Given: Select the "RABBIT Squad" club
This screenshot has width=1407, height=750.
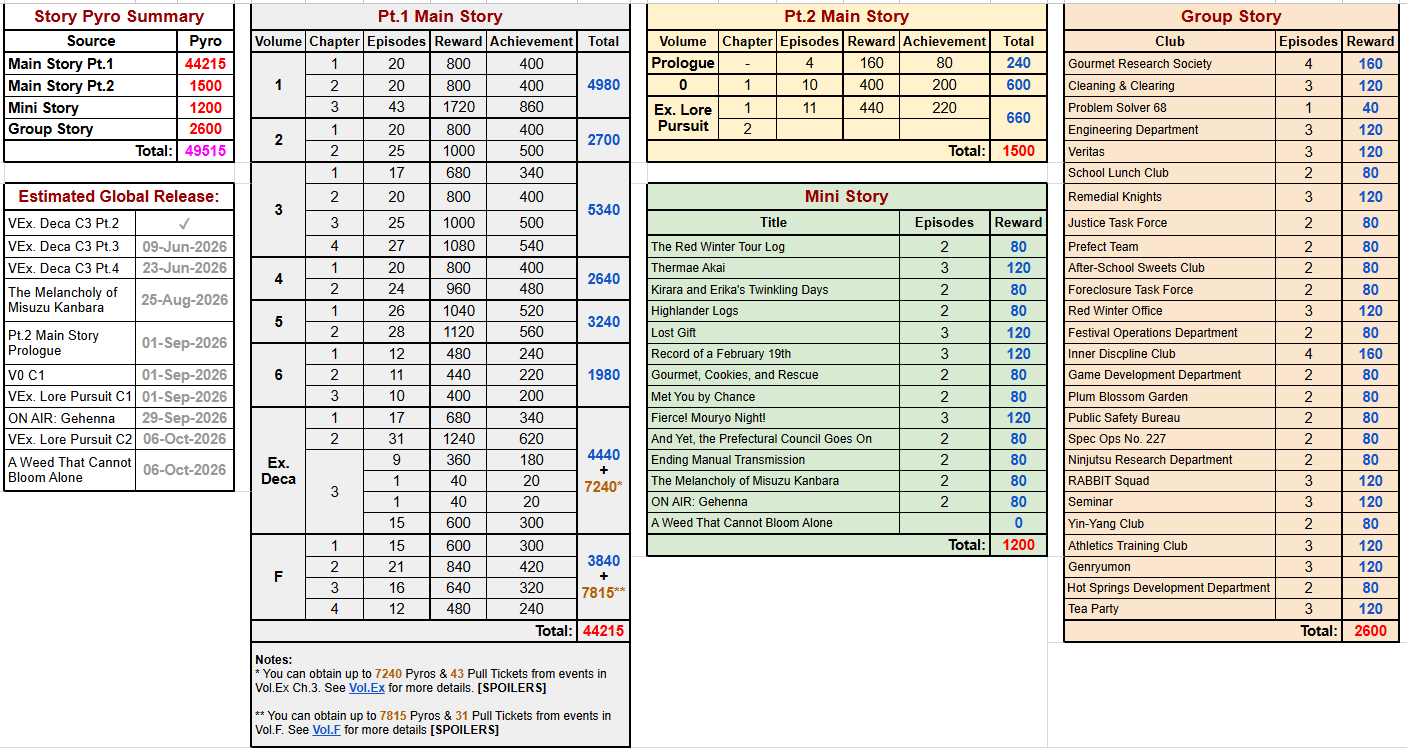Looking at the screenshot, I should pos(1109,481).
